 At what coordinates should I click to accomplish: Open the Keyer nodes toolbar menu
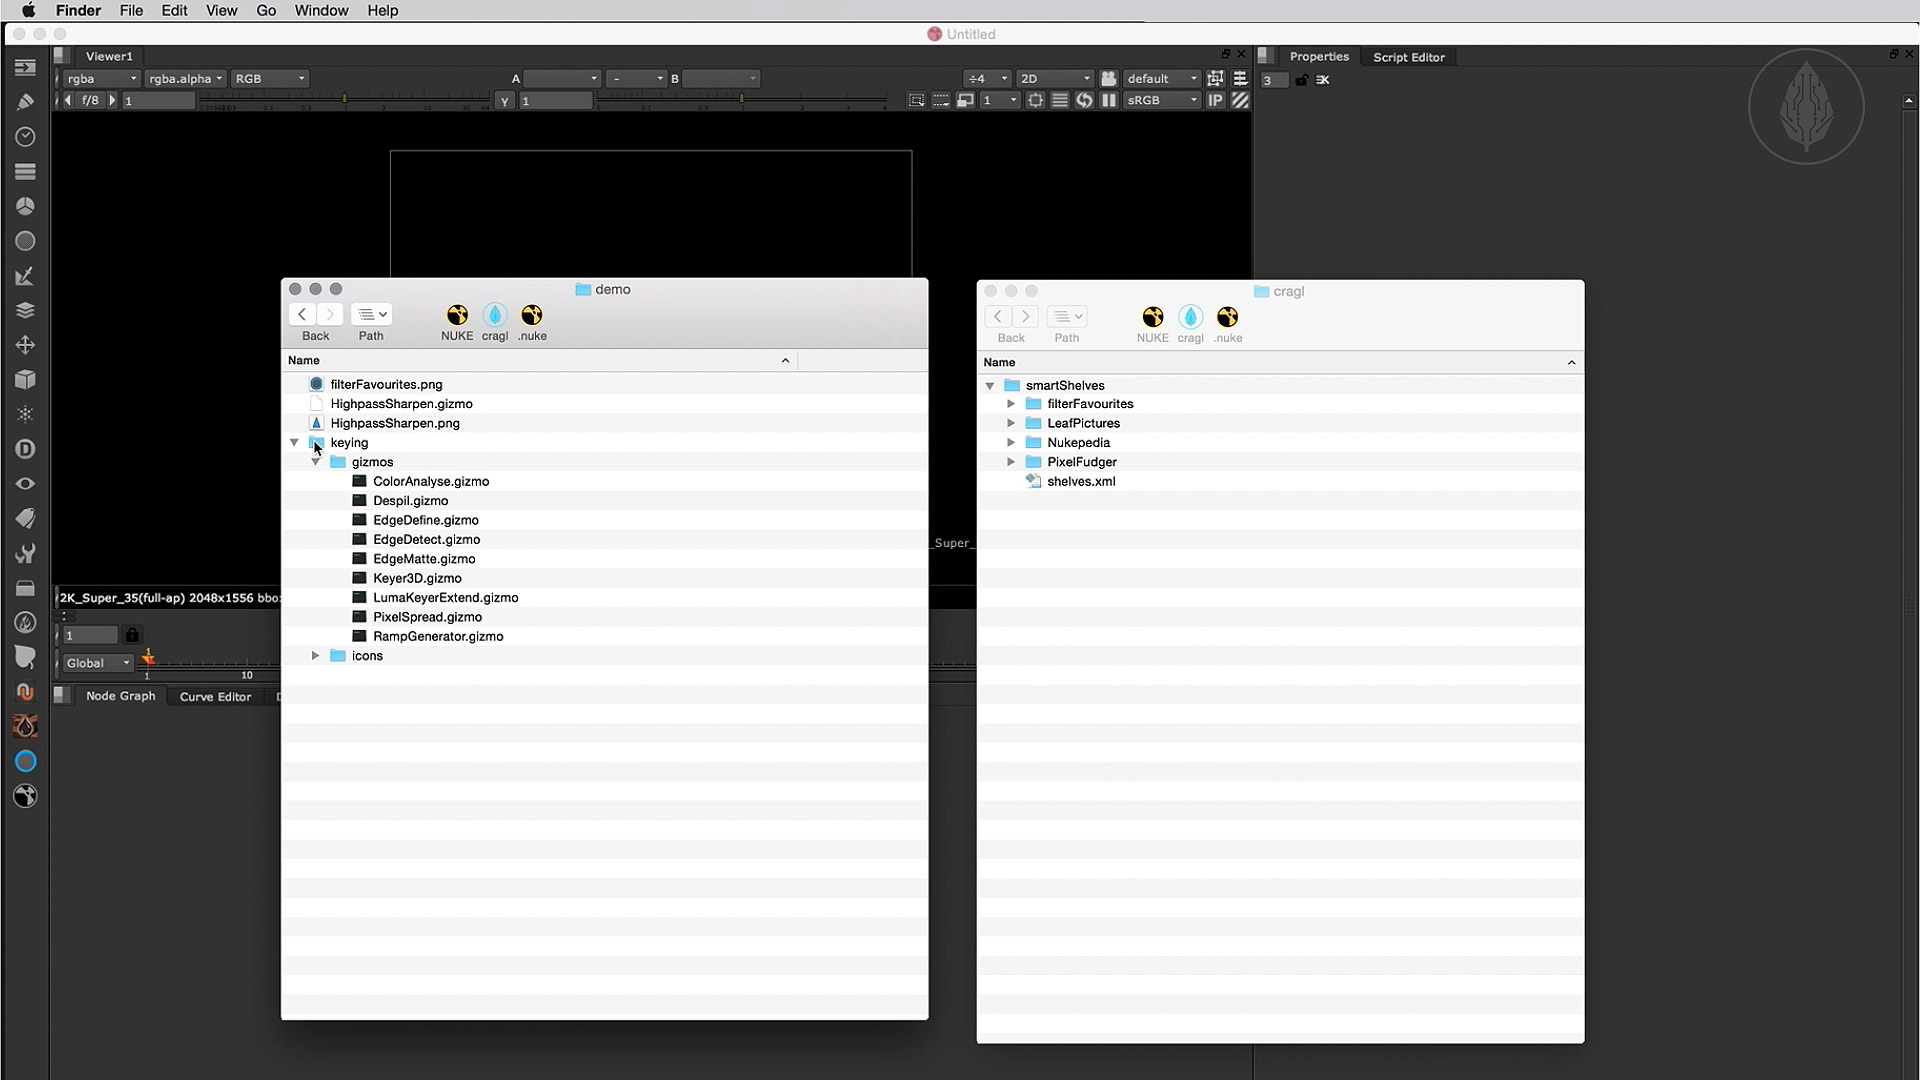[25, 276]
